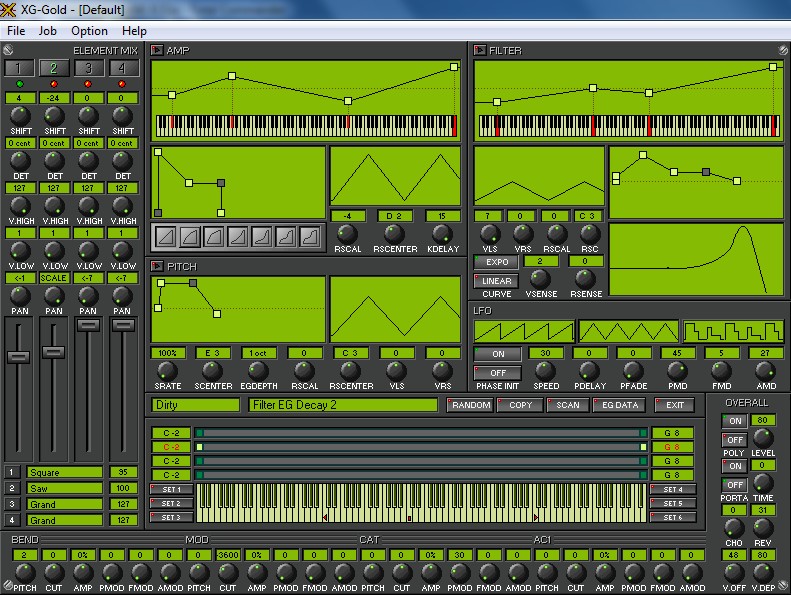The width and height of the screenshot is (791, 595).
Task: Click the PITCH section play icon
Action: click(x=157, y=266)
